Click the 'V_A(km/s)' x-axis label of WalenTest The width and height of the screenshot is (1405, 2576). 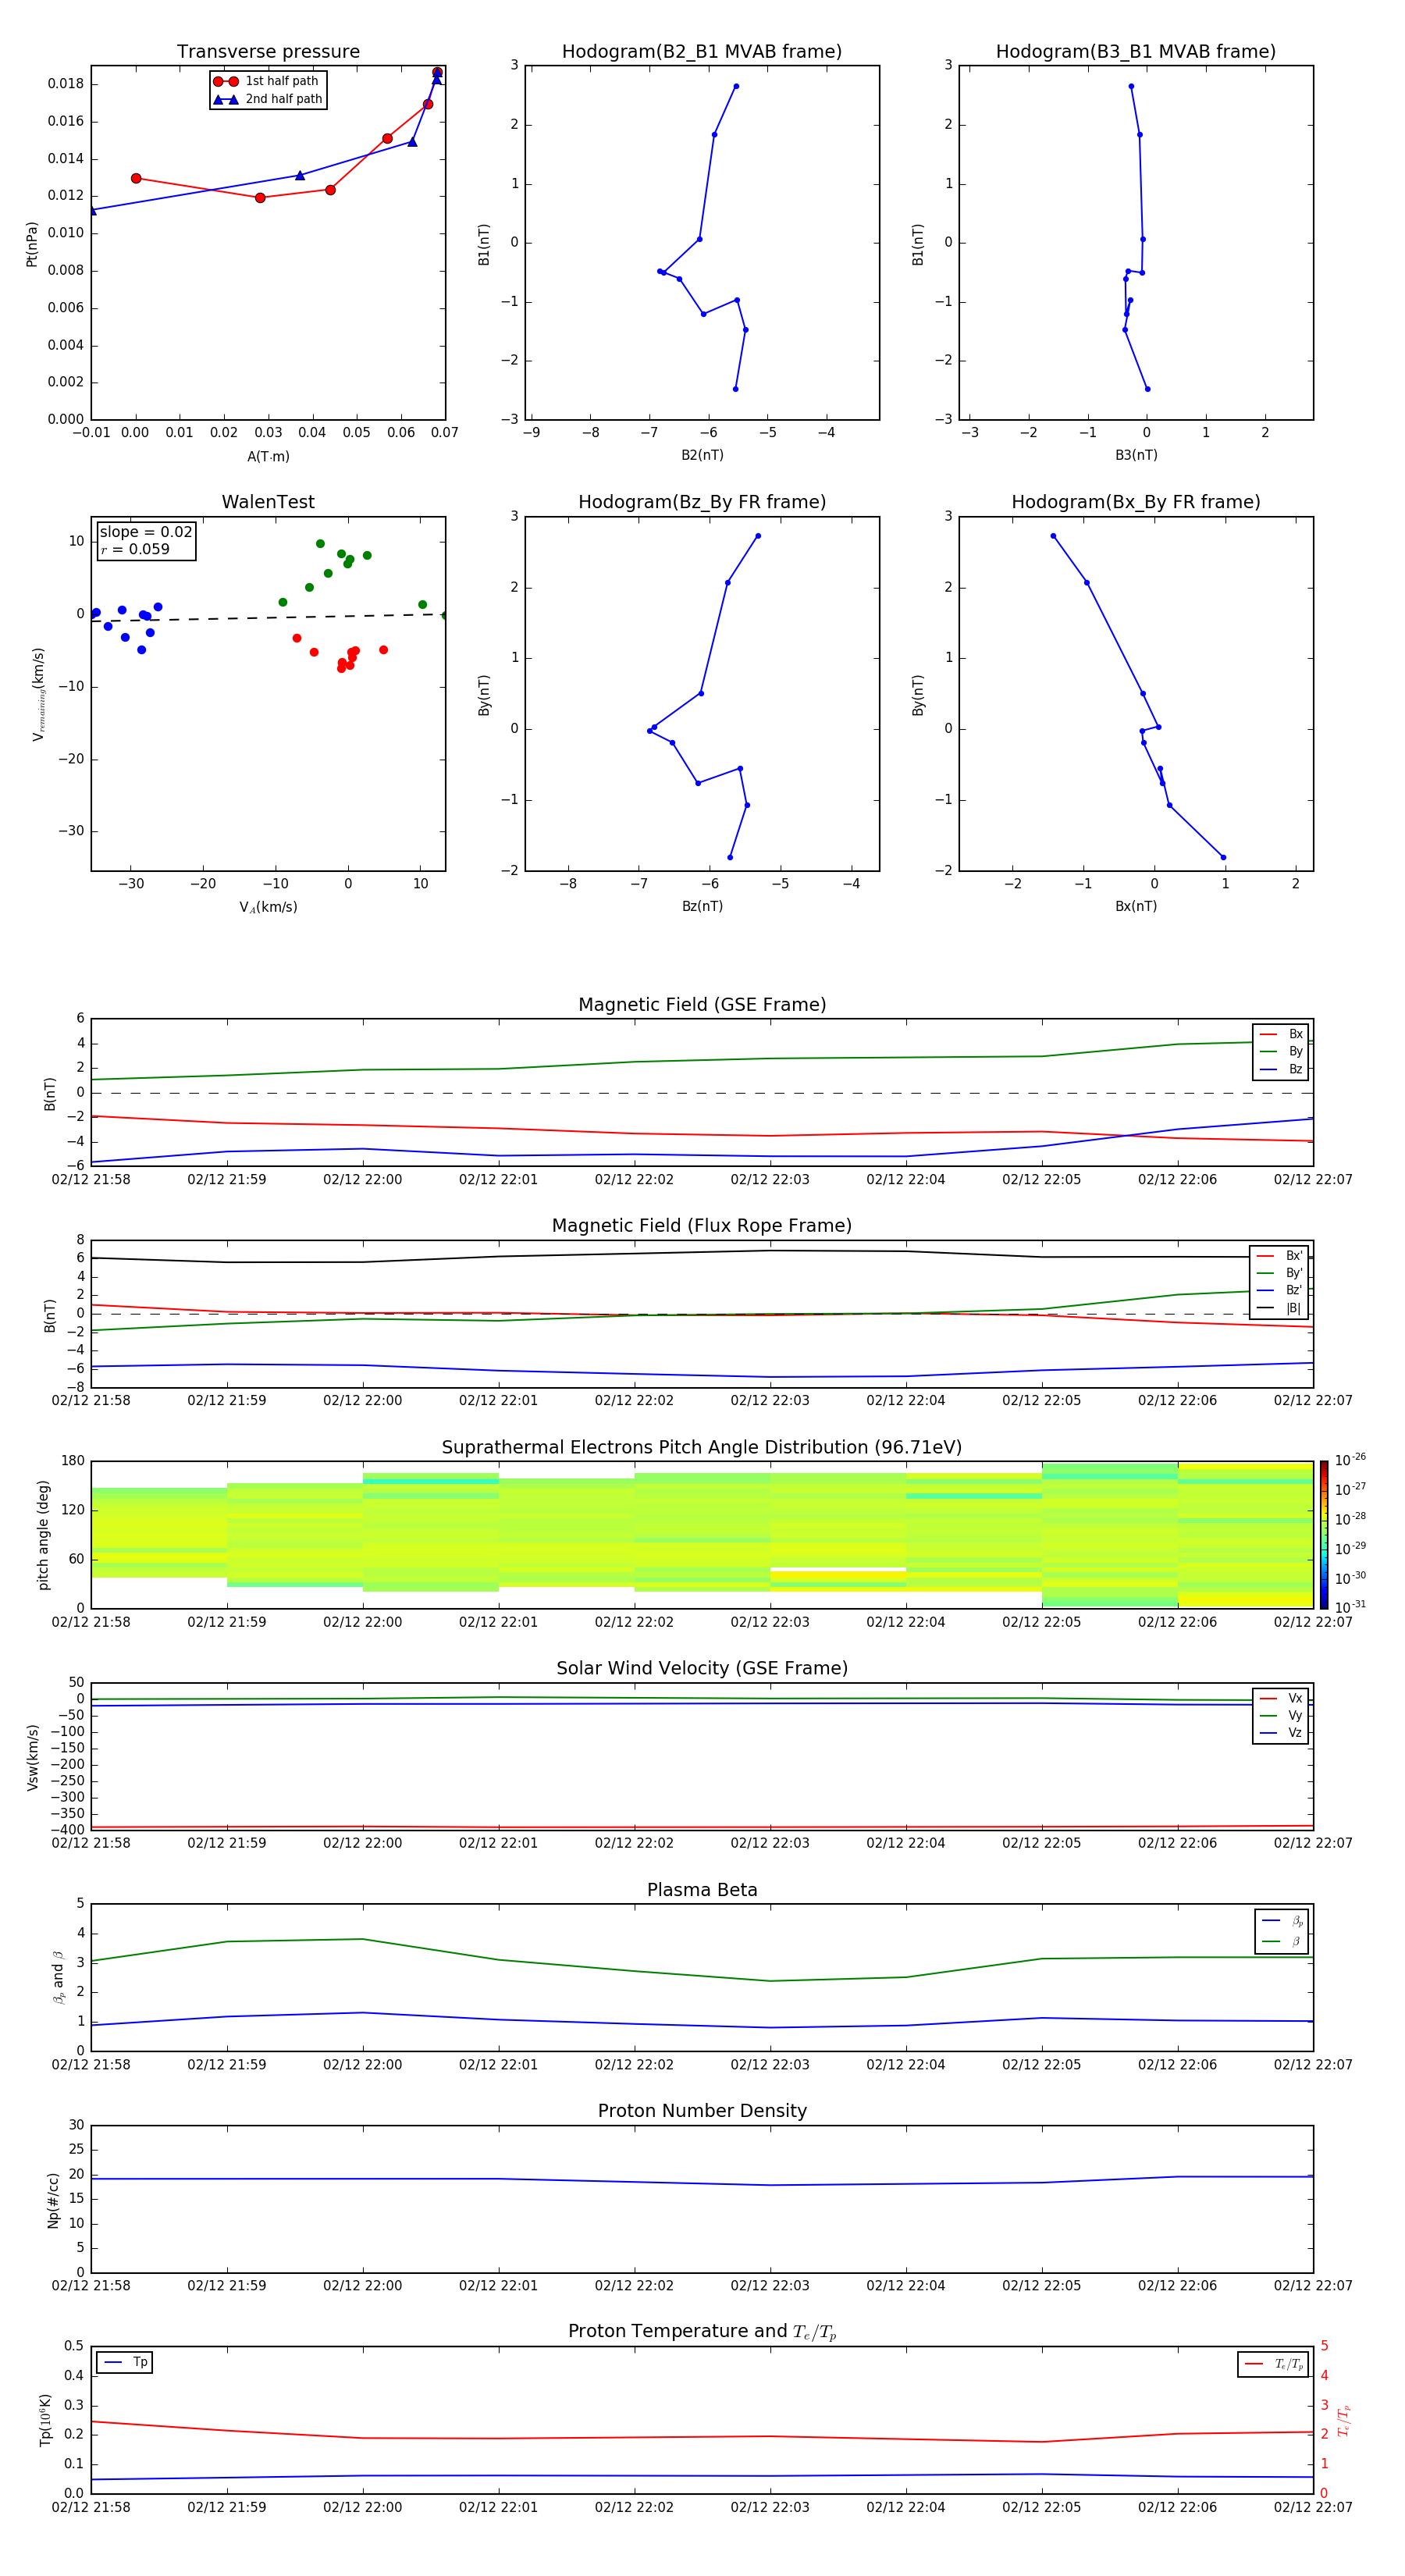point(268,907)
